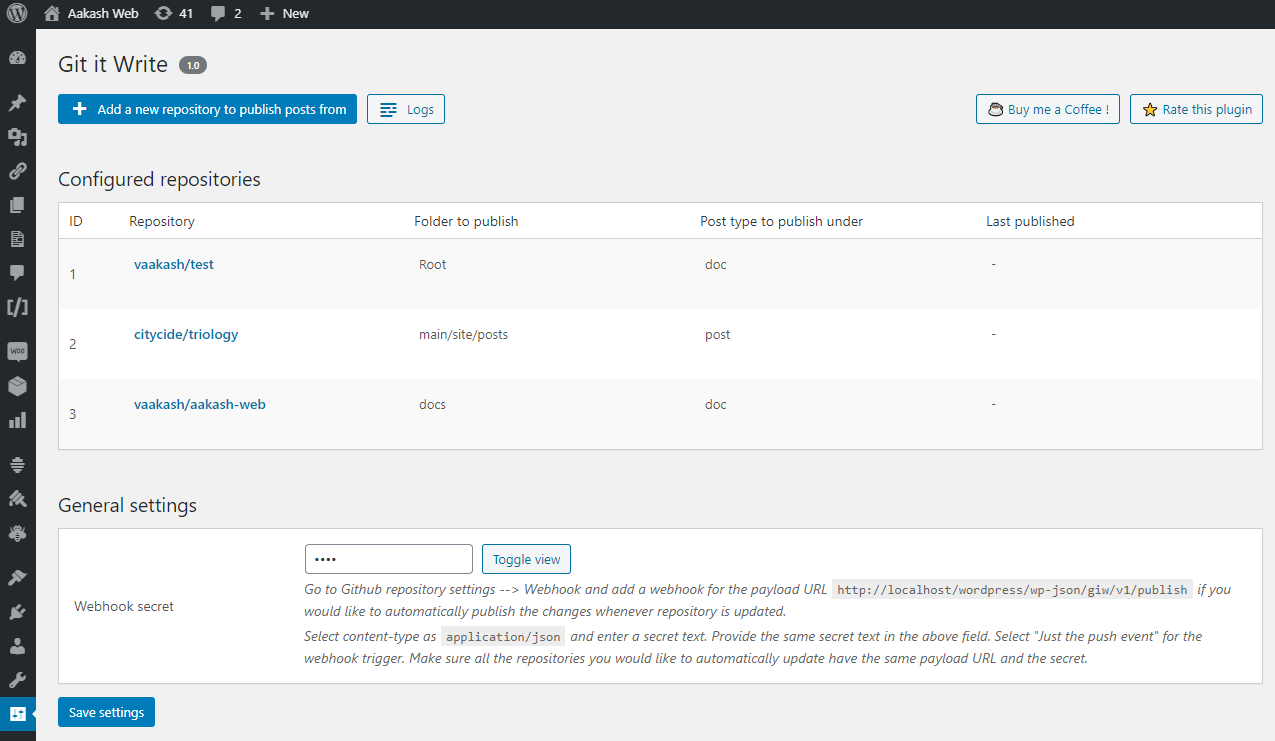Viewport: 1275px width, 741px height.
Task: Open Posts pushpin icon in sidebar
Action: pyautogui.click(x=17, y=102)
